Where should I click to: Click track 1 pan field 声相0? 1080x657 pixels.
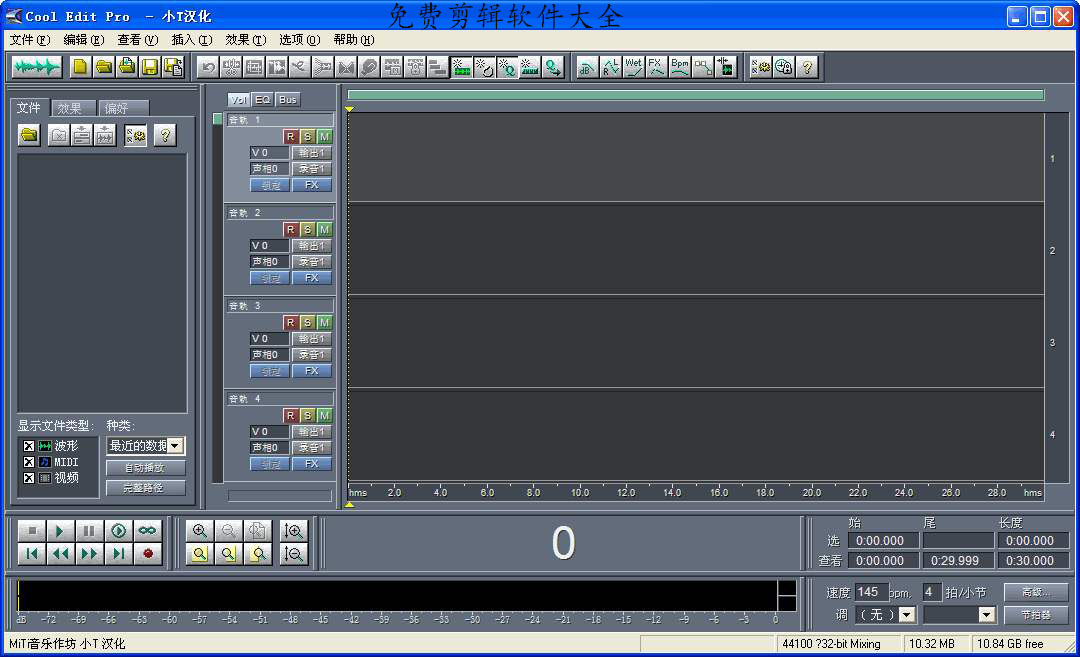[269, 169]
